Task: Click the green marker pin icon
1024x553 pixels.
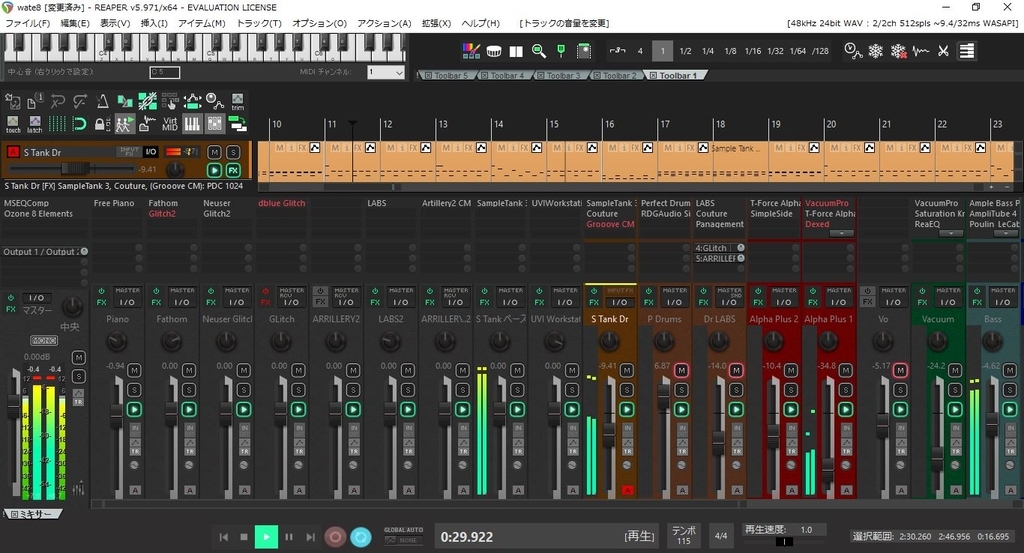Action: (x=561, y=51)
